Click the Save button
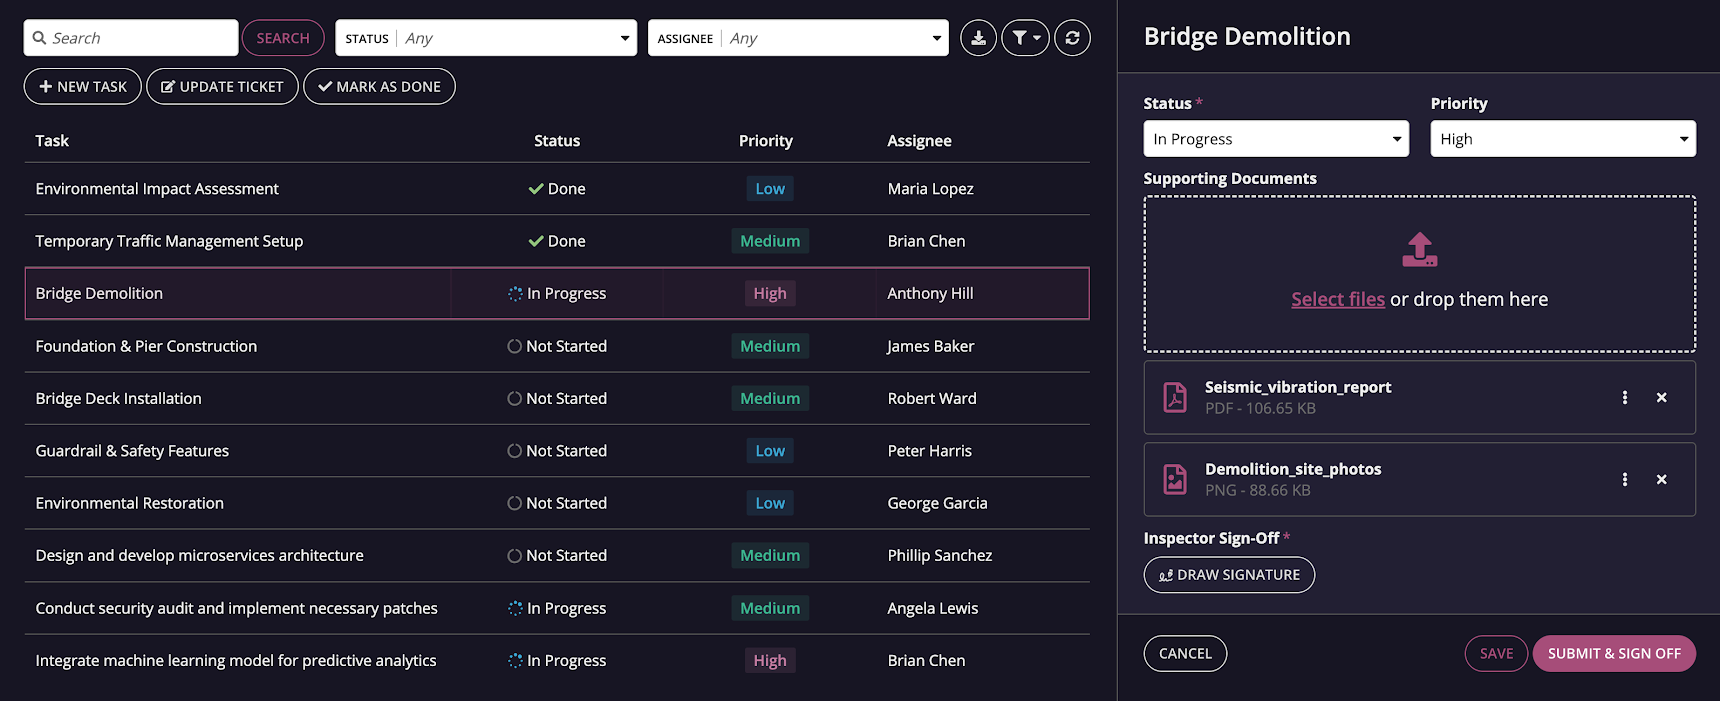Viewport: 1720px width, 701px height. [1496, 653]
